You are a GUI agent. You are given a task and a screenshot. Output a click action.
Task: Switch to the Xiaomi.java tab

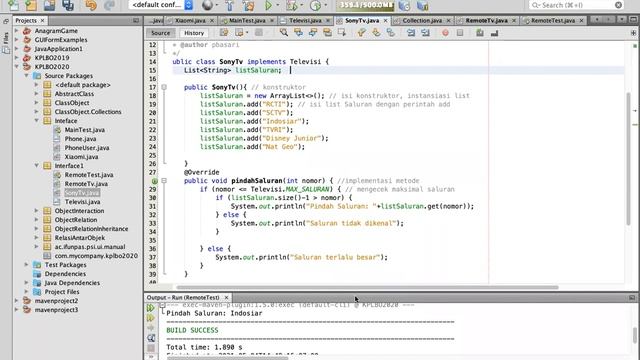tap(190, 20)
